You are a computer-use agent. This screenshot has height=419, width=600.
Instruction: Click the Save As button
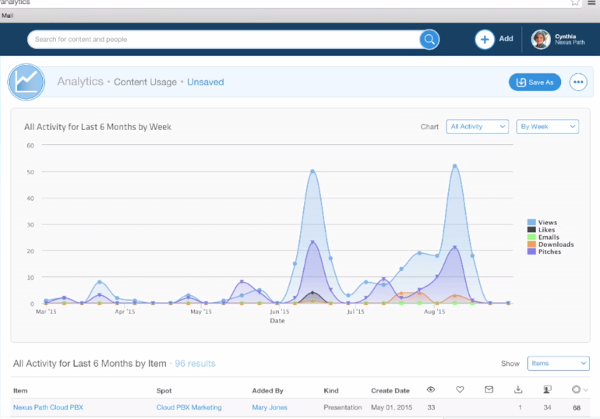click(x=535, y=82)
